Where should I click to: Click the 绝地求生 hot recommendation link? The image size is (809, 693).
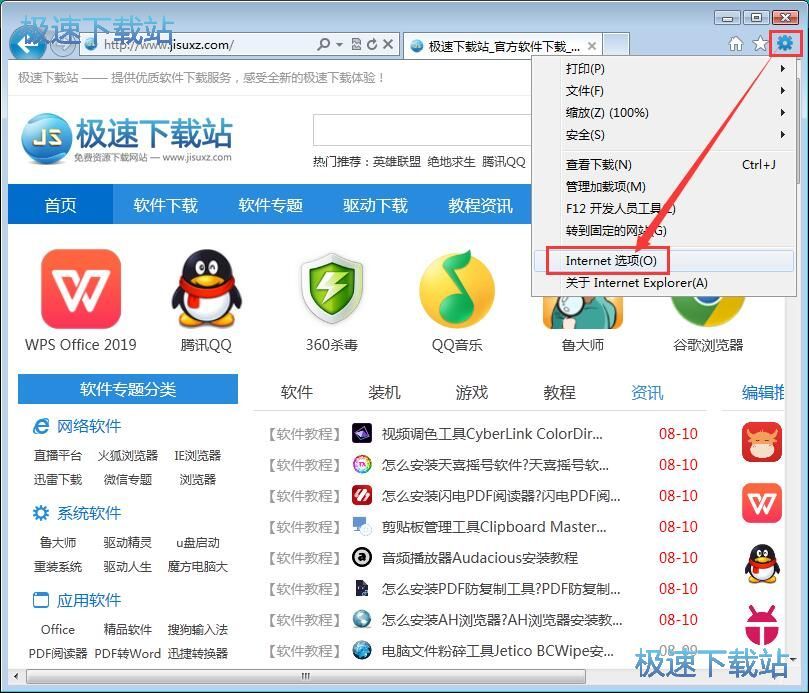451,162
